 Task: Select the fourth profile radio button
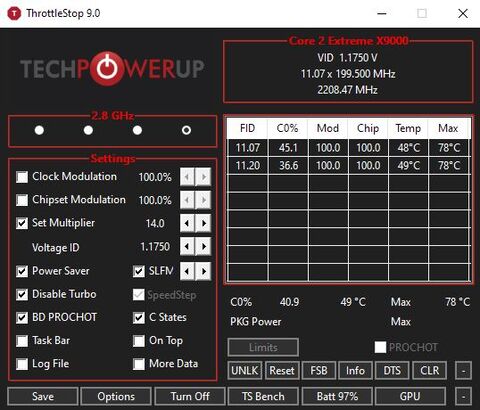click(x=186, y=130)
